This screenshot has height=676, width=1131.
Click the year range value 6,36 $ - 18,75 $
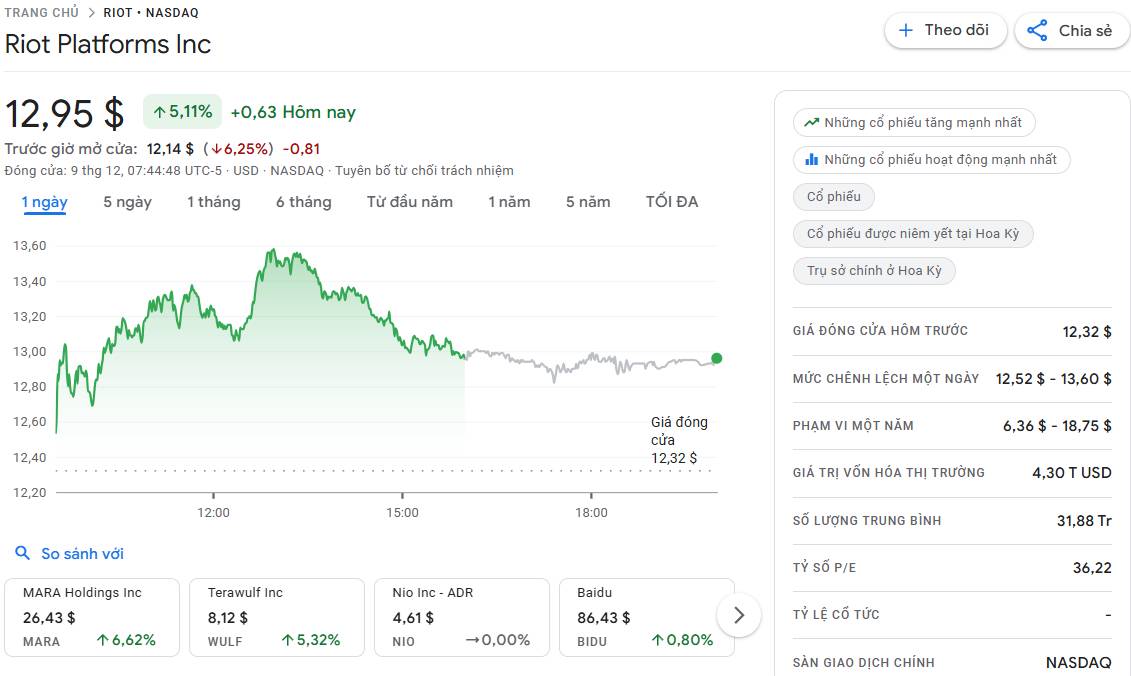1057,426
